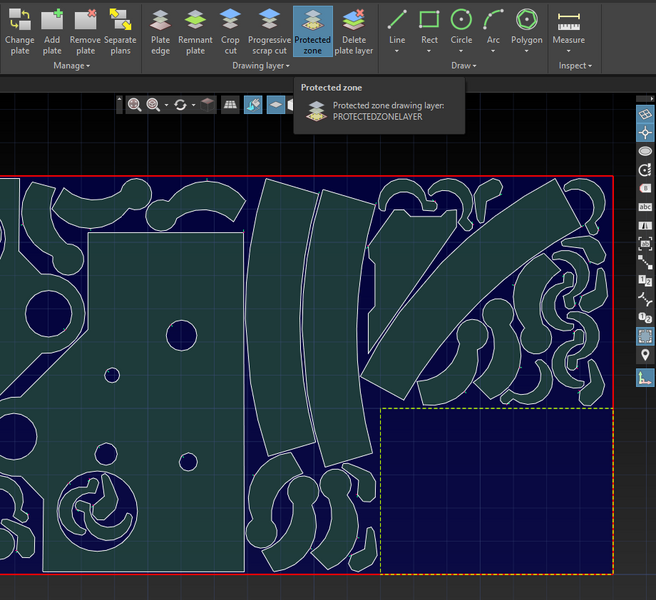Open the Inspect group menu
Viewport: 656px width, 600px height.
click(575, 66)
